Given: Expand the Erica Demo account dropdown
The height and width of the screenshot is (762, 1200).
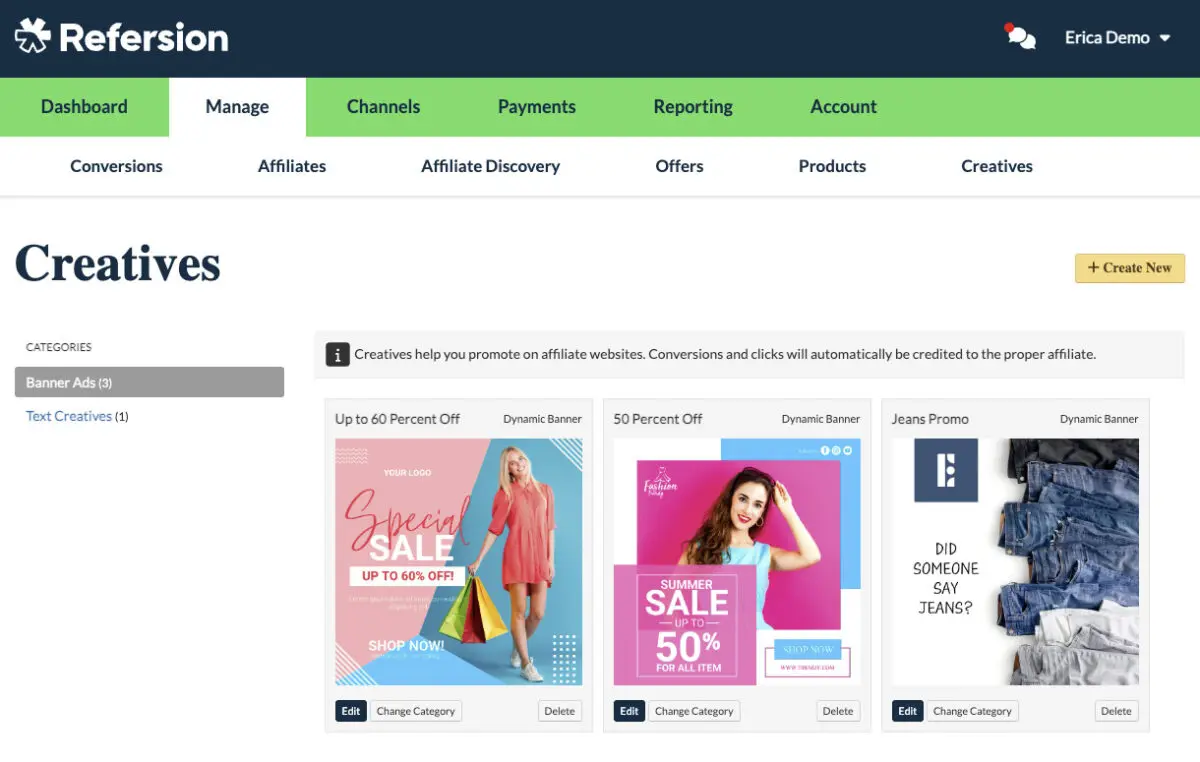Looking at the screenshot, I should (x=1117, y=38).
